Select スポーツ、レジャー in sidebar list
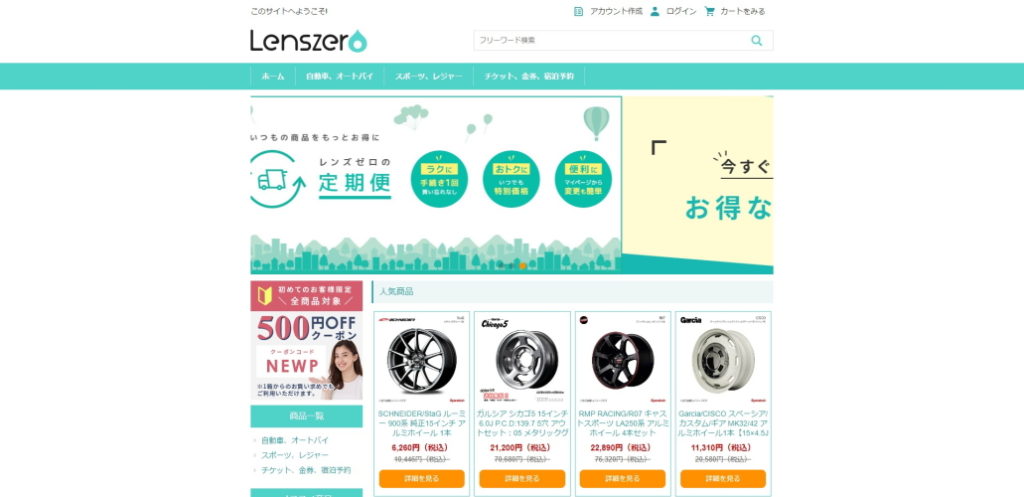The image size is (1024, 497). 295,455
